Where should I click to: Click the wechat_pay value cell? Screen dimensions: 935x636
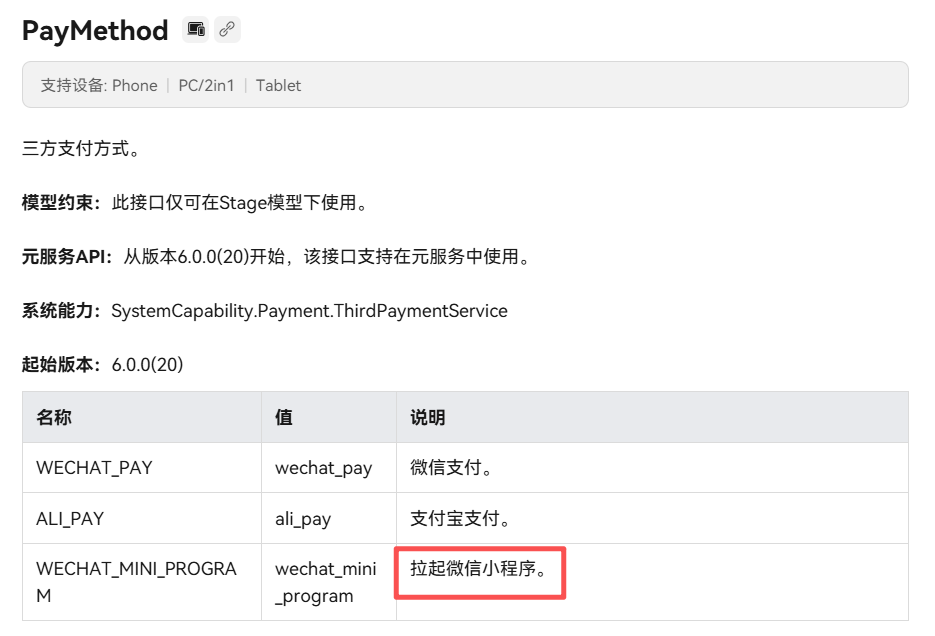(329, 468)
